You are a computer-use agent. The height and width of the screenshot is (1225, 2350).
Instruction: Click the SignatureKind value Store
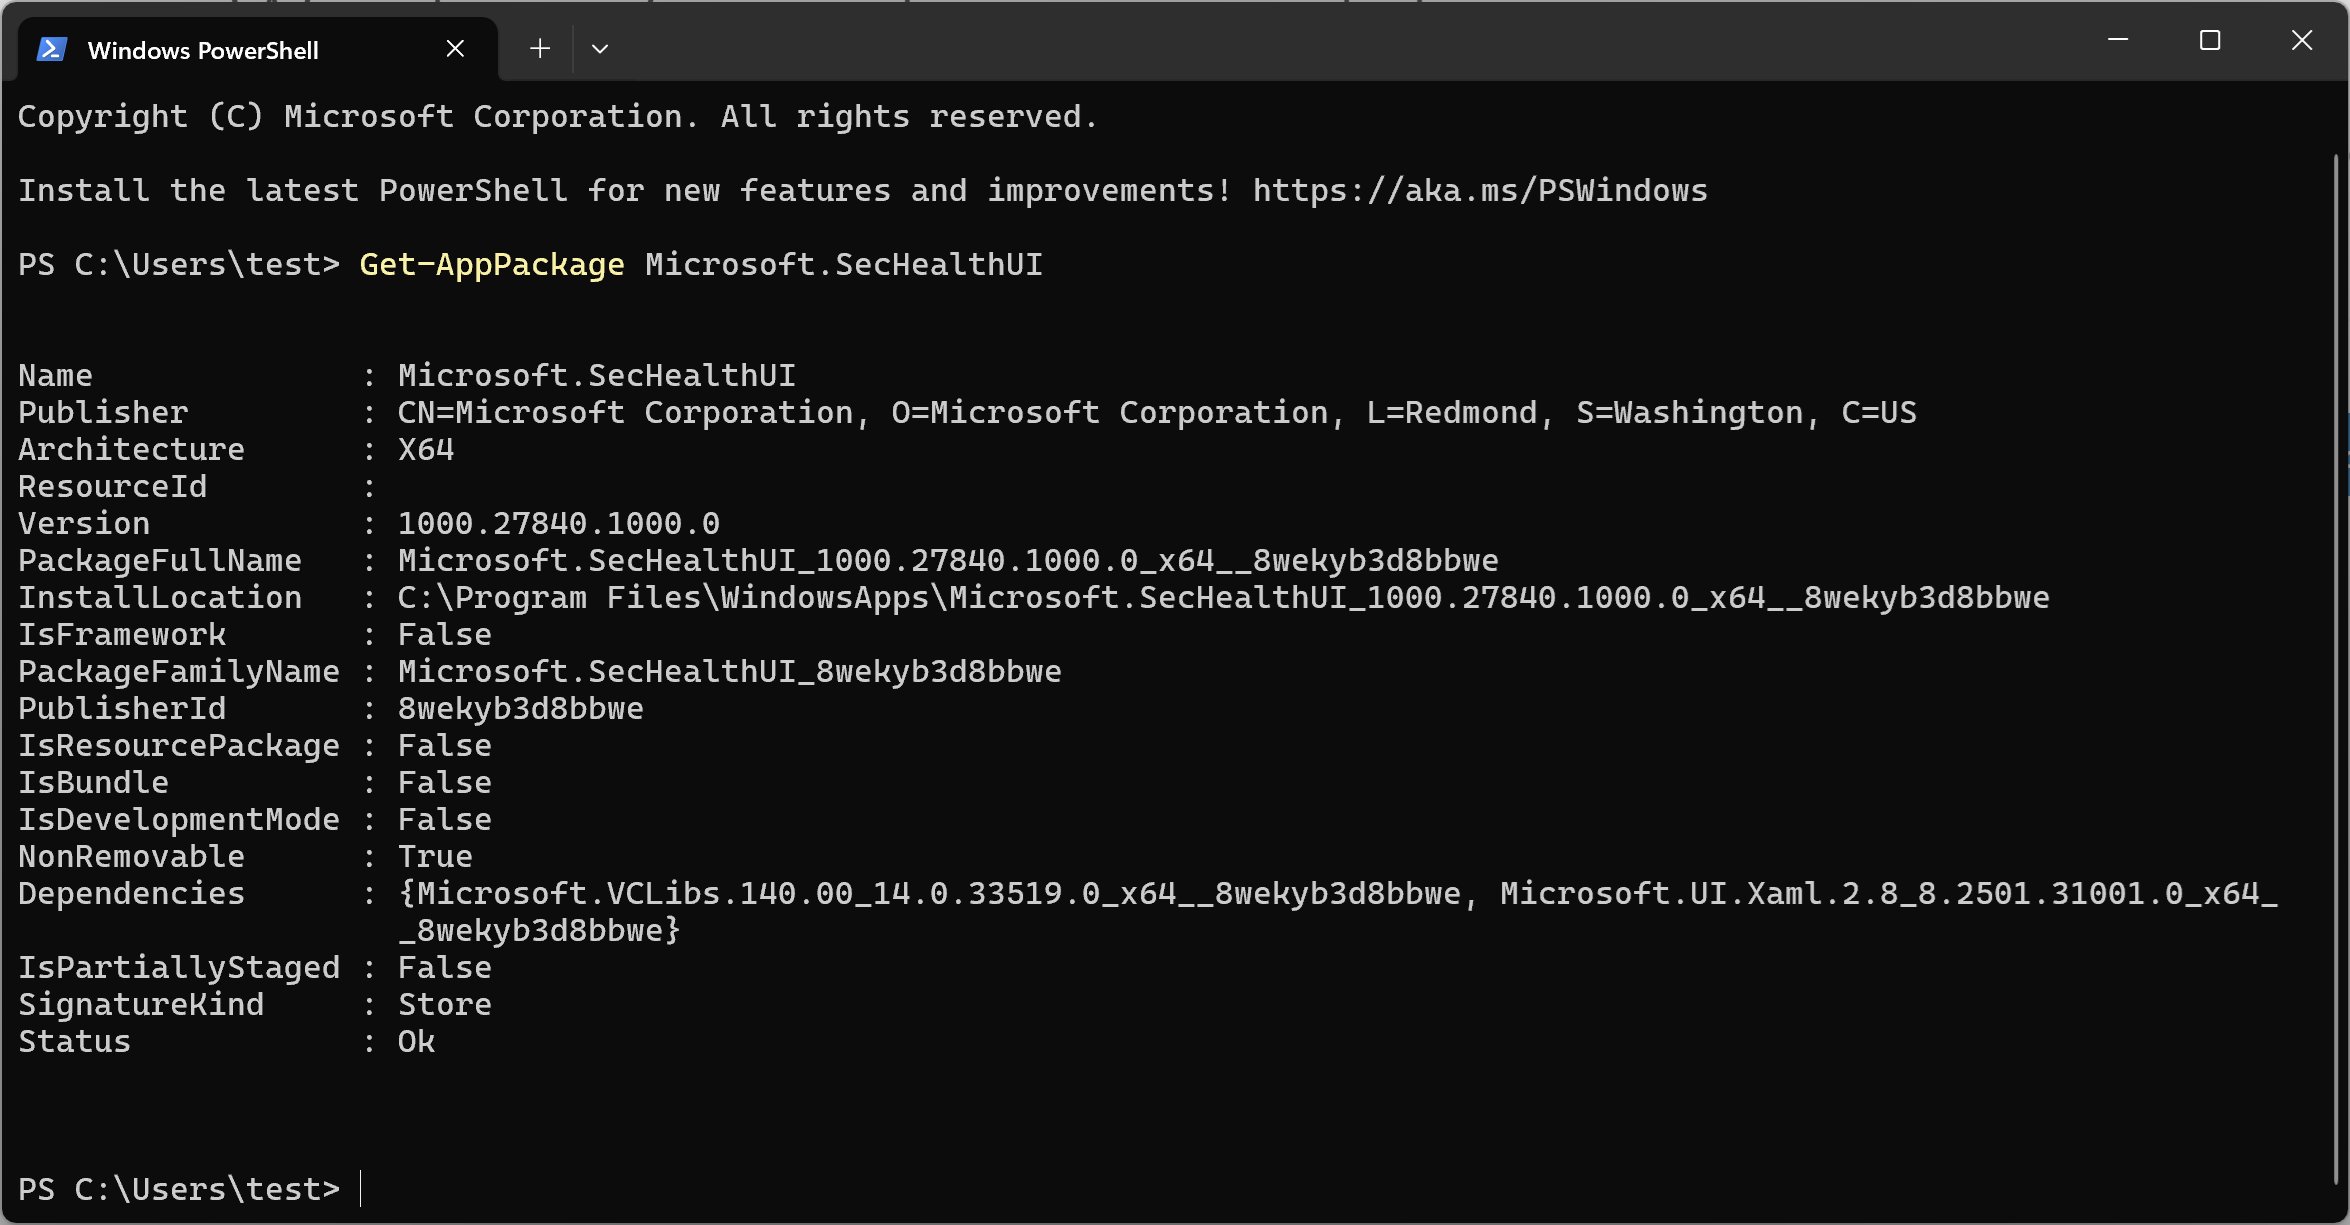(444, 1004)
